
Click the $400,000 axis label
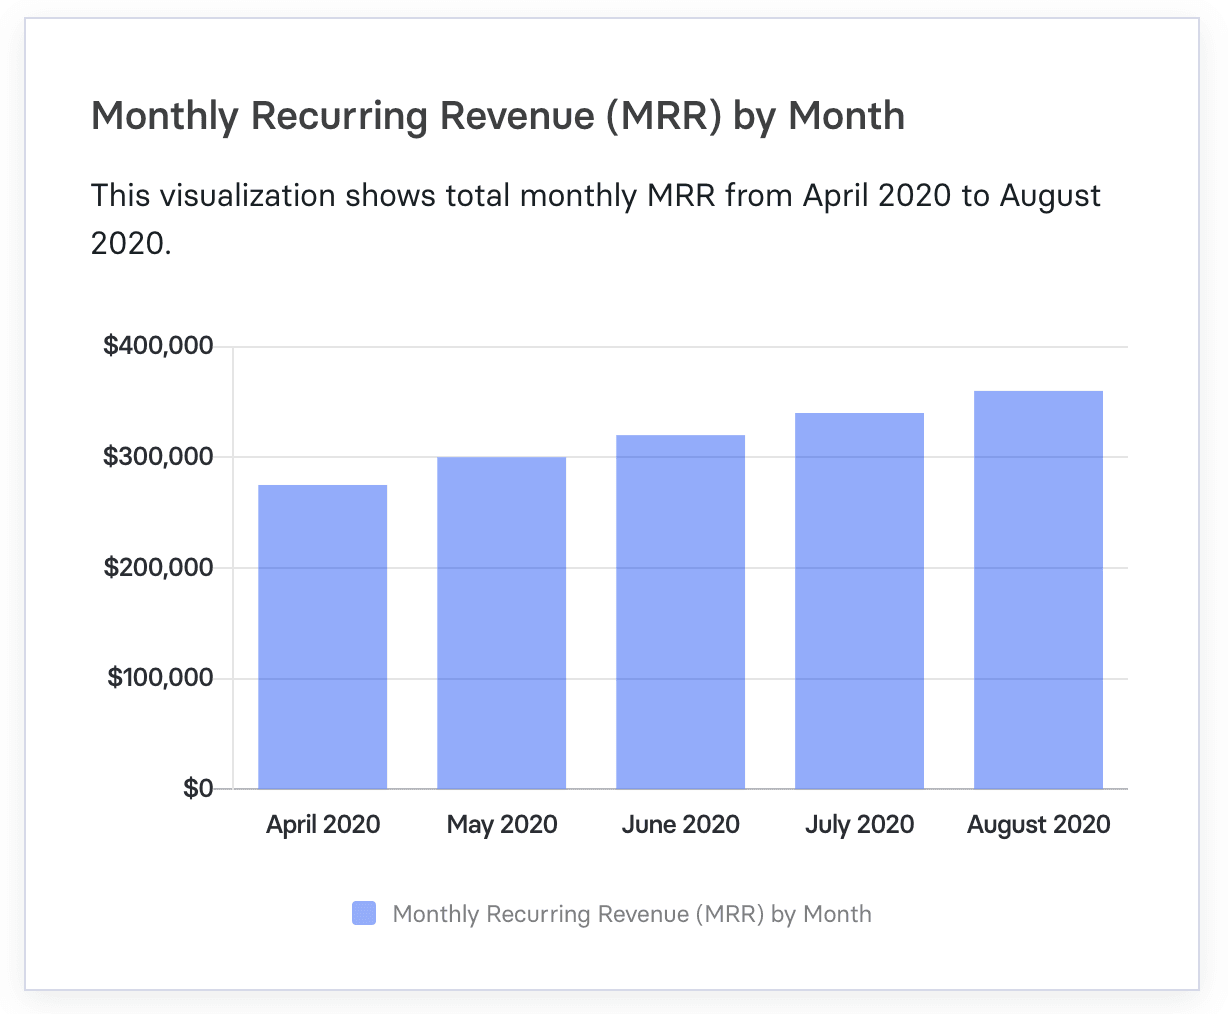pyautogui.click(x=158, y=346)
